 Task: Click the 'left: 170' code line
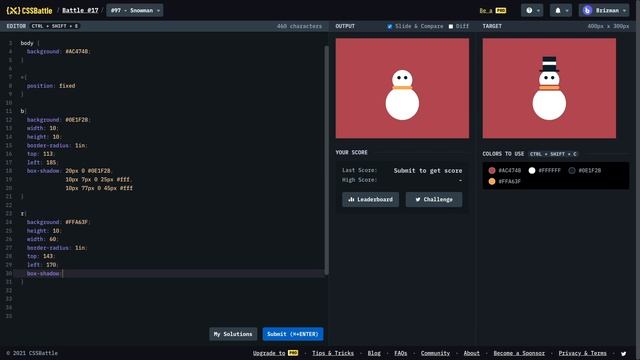click(42, 265)
